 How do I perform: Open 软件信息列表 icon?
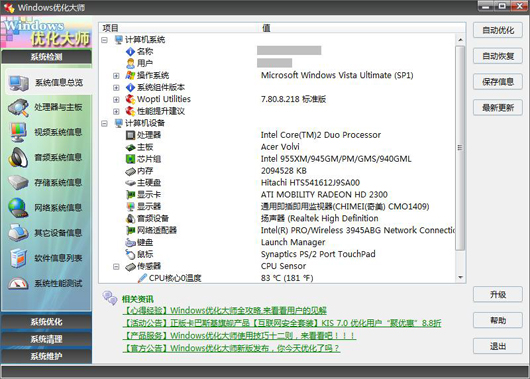(19, 258)
